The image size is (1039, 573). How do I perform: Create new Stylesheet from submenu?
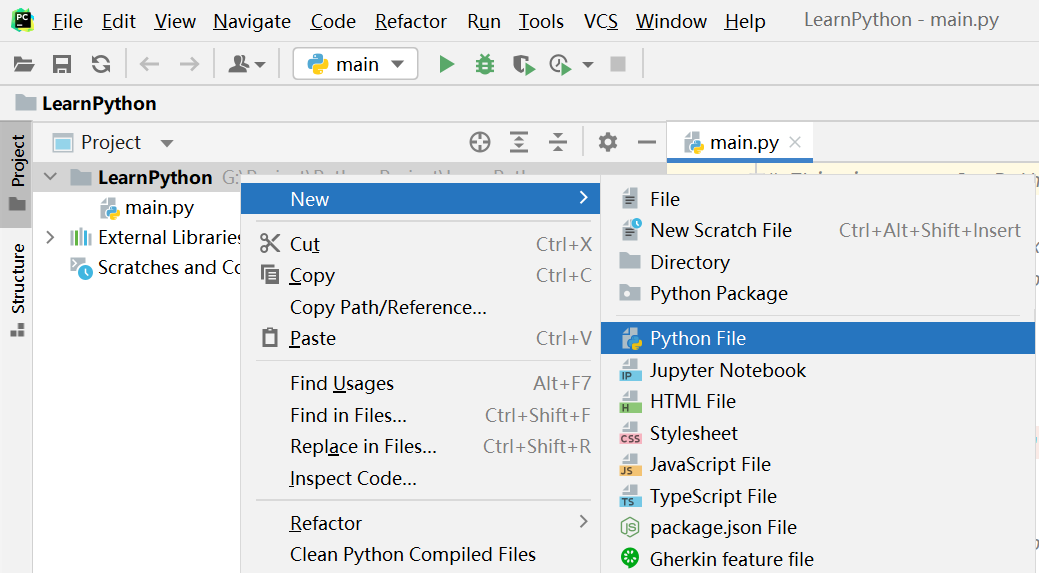click(818, 433)
